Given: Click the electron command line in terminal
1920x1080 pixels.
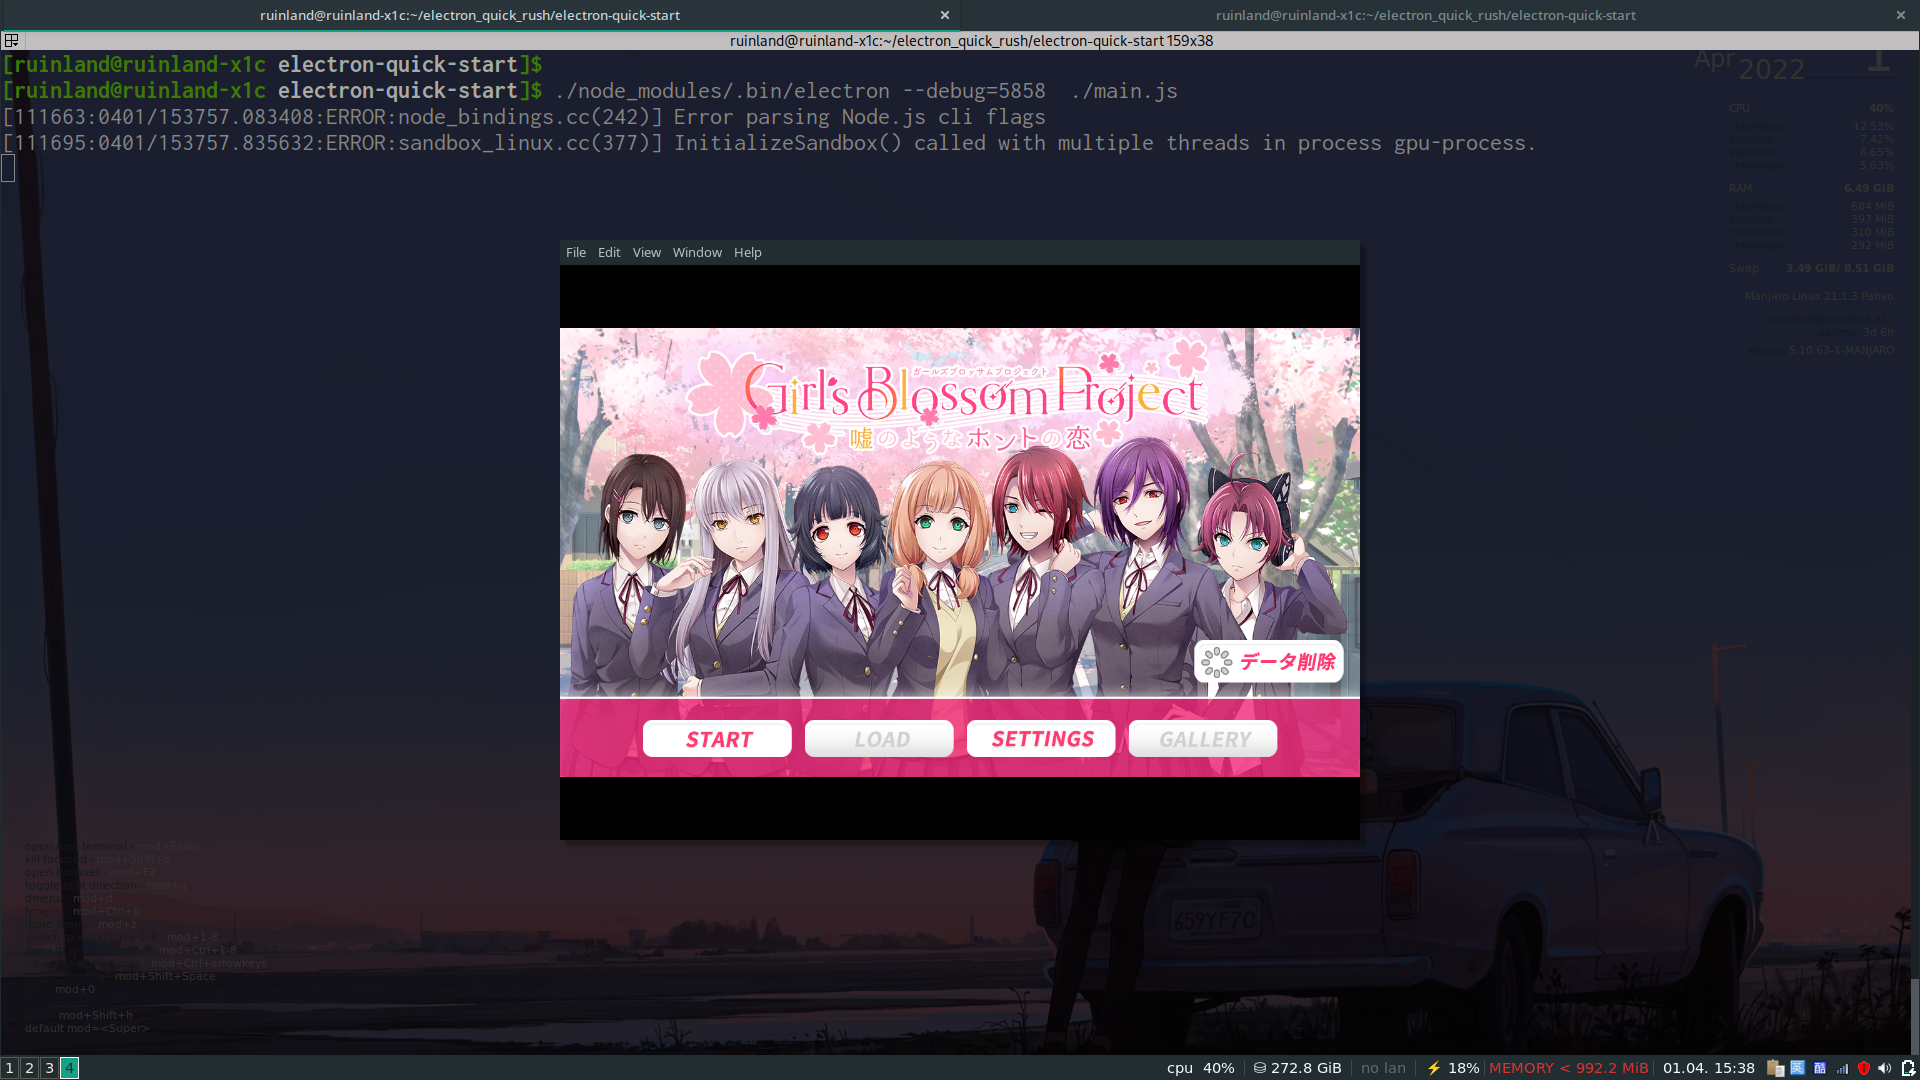Looking at the screenshot, I should pyautogui.click(x=866, y=91).
